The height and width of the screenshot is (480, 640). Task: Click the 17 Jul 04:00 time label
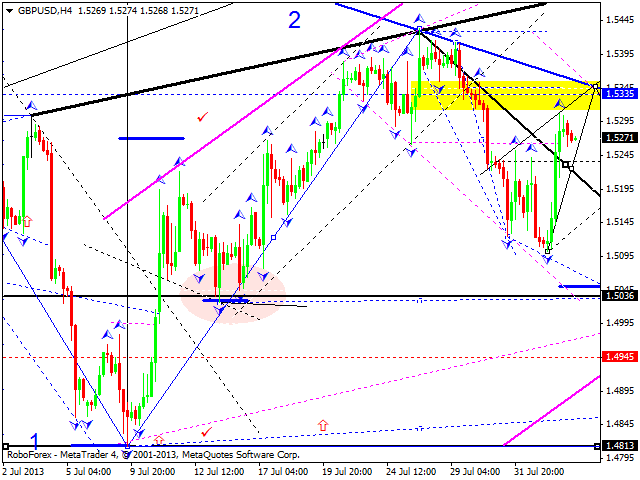[x=283, y=472]
